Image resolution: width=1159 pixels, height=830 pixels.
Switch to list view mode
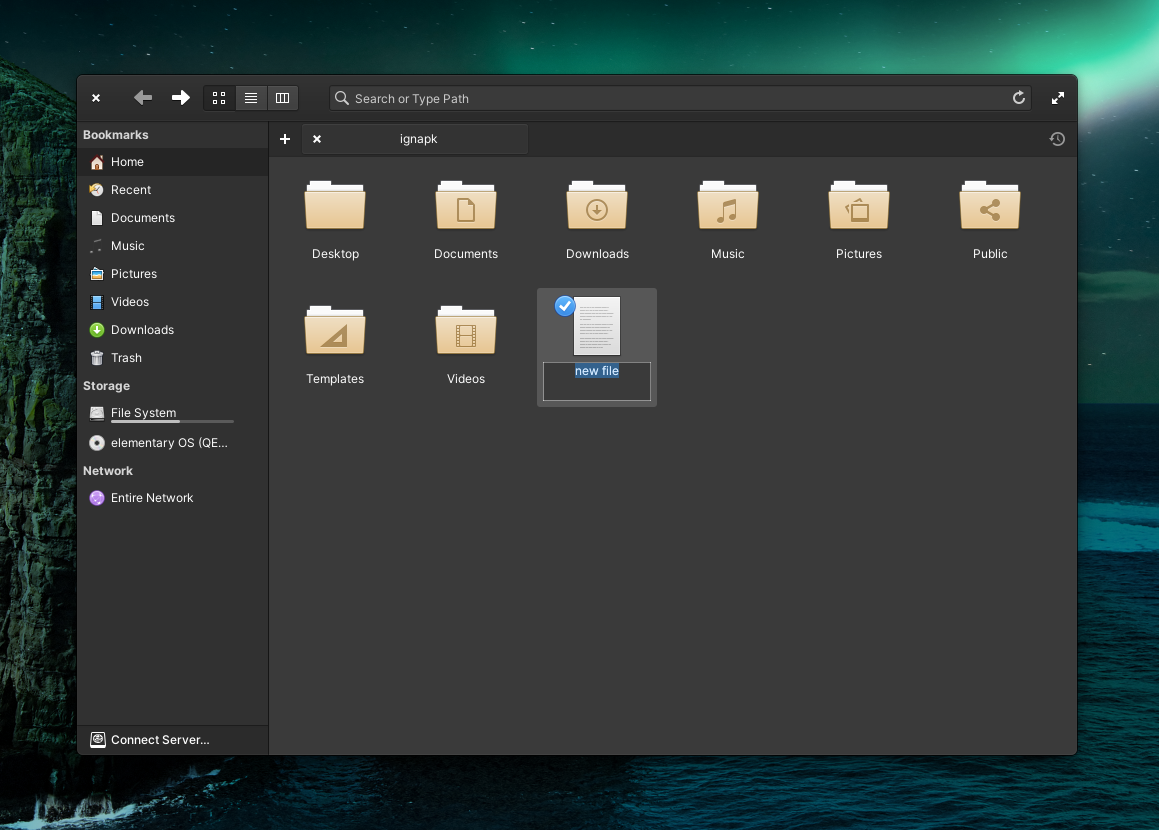(x=251, y=98)
